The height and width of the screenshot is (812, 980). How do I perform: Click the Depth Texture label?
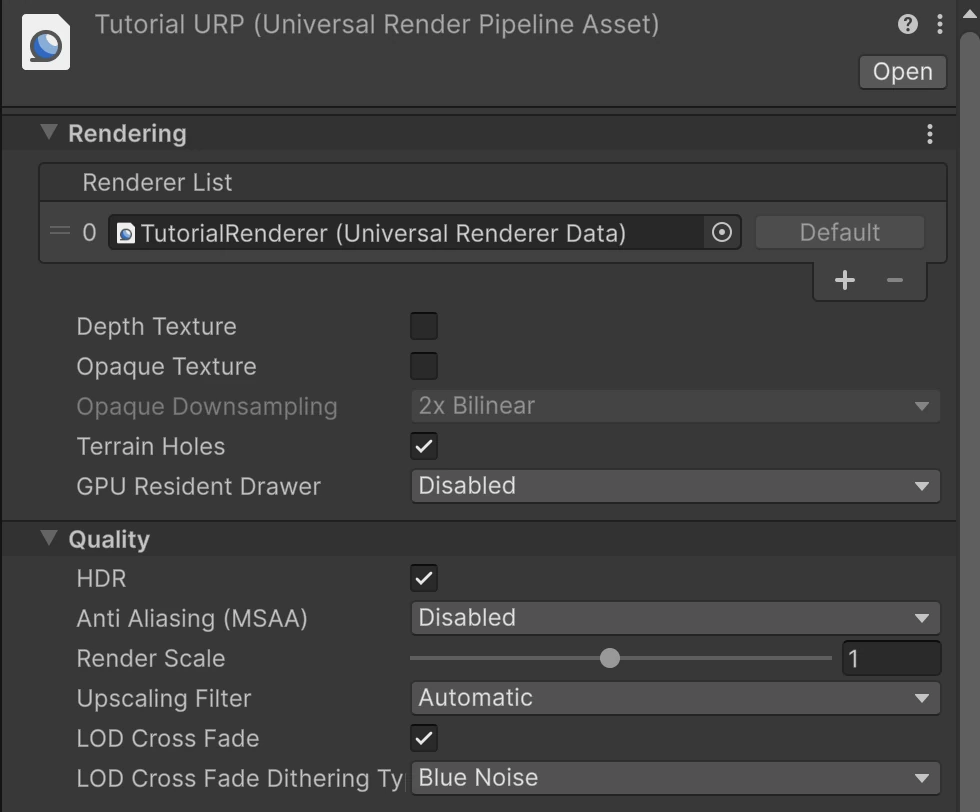156,326
